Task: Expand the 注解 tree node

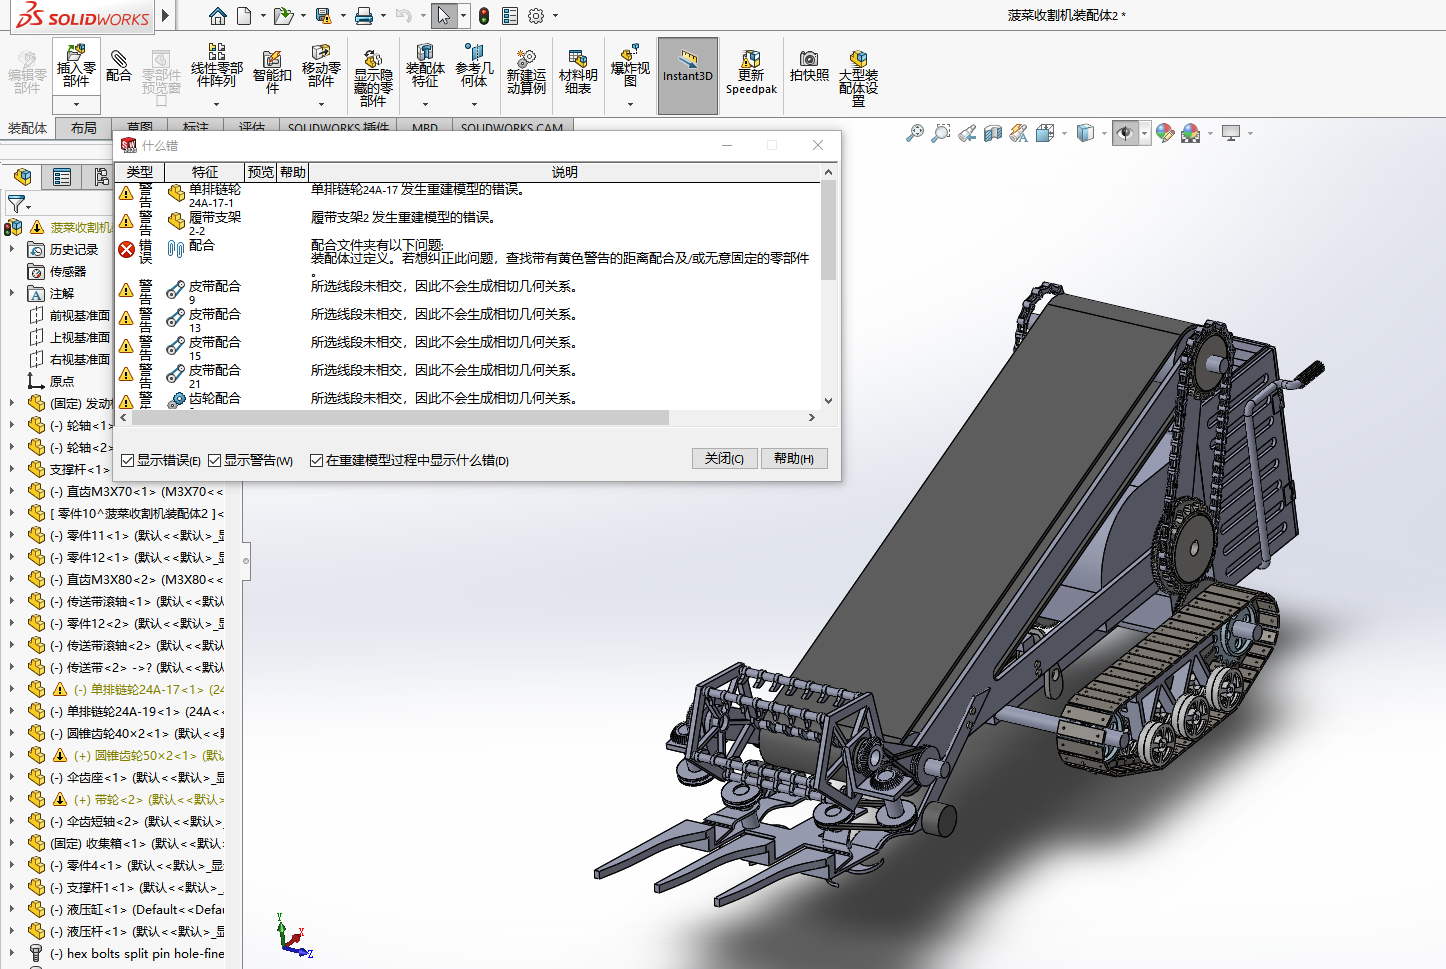Action: 12,293
